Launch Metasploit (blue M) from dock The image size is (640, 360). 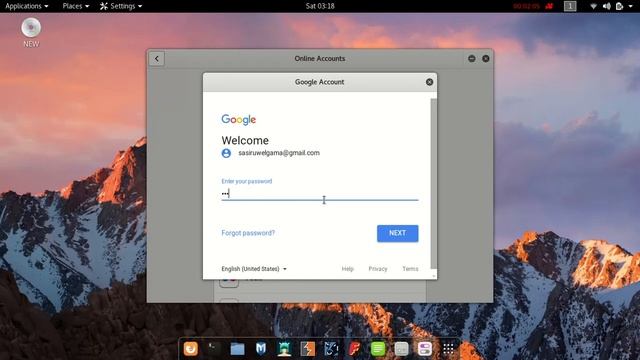coord(261,349)
